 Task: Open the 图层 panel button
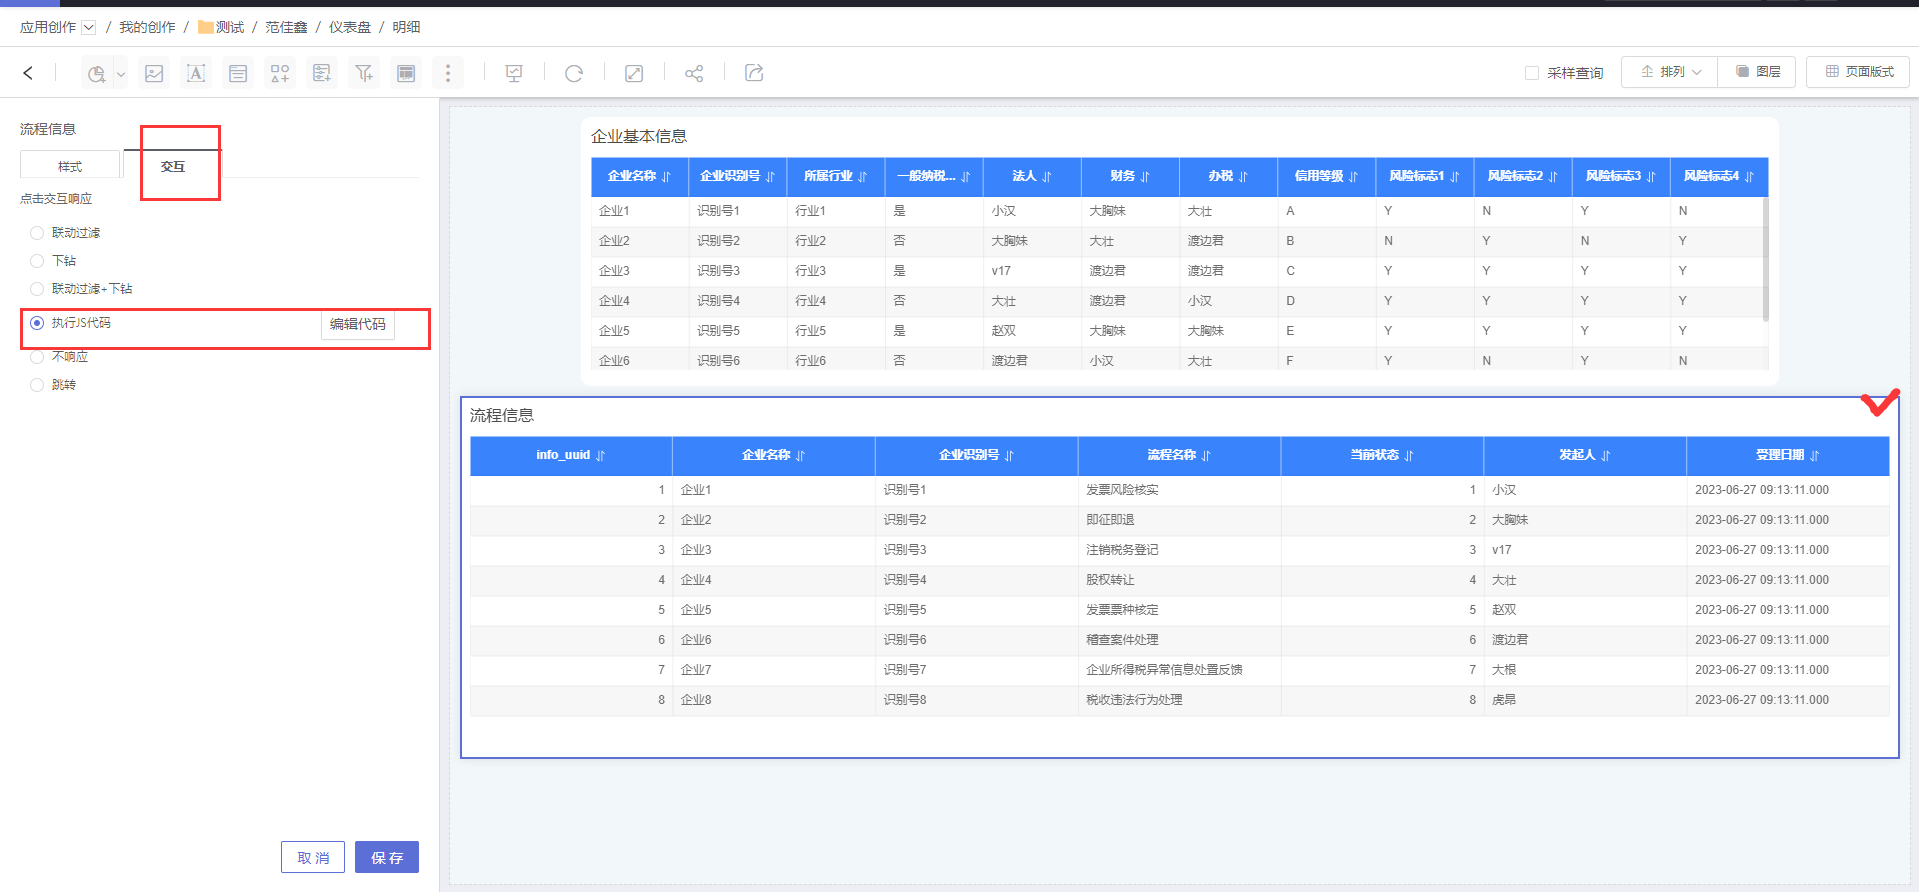[x=1757, y=72]
